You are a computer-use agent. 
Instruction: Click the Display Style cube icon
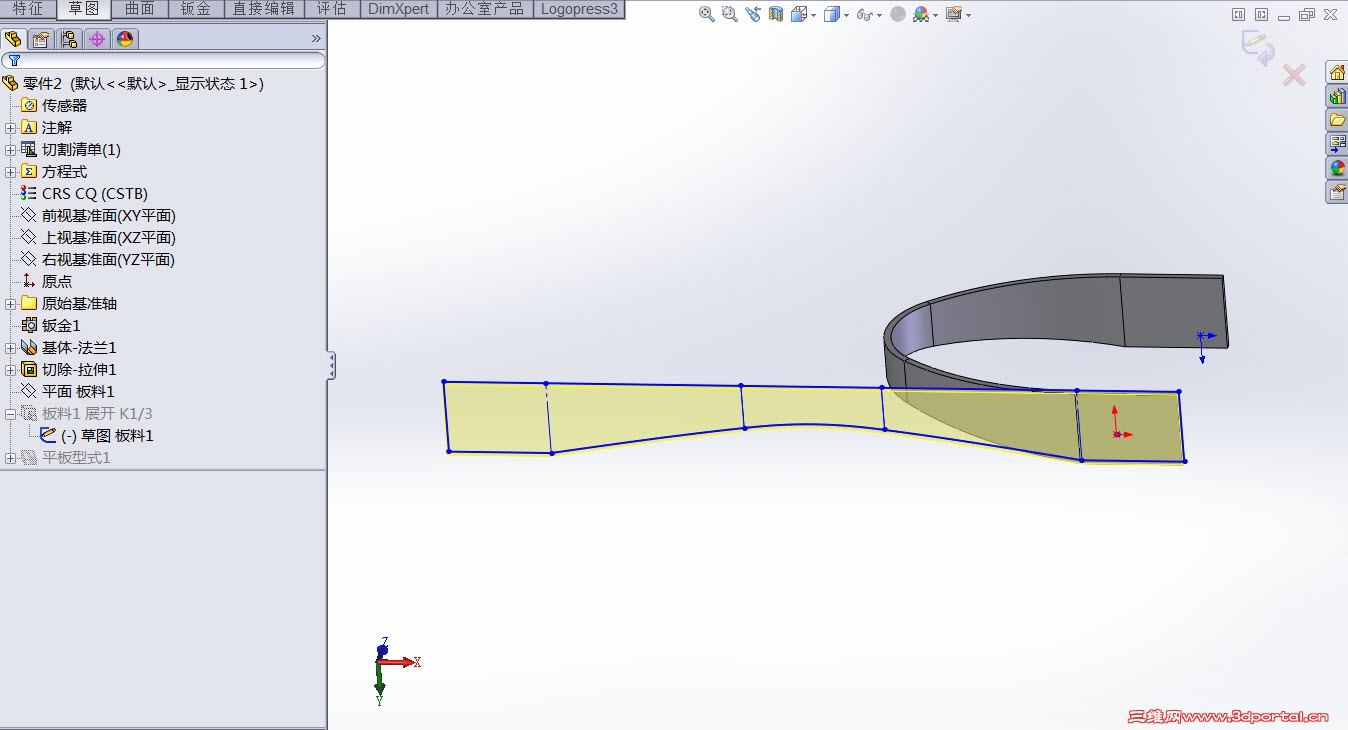click(x=830, y=14)
